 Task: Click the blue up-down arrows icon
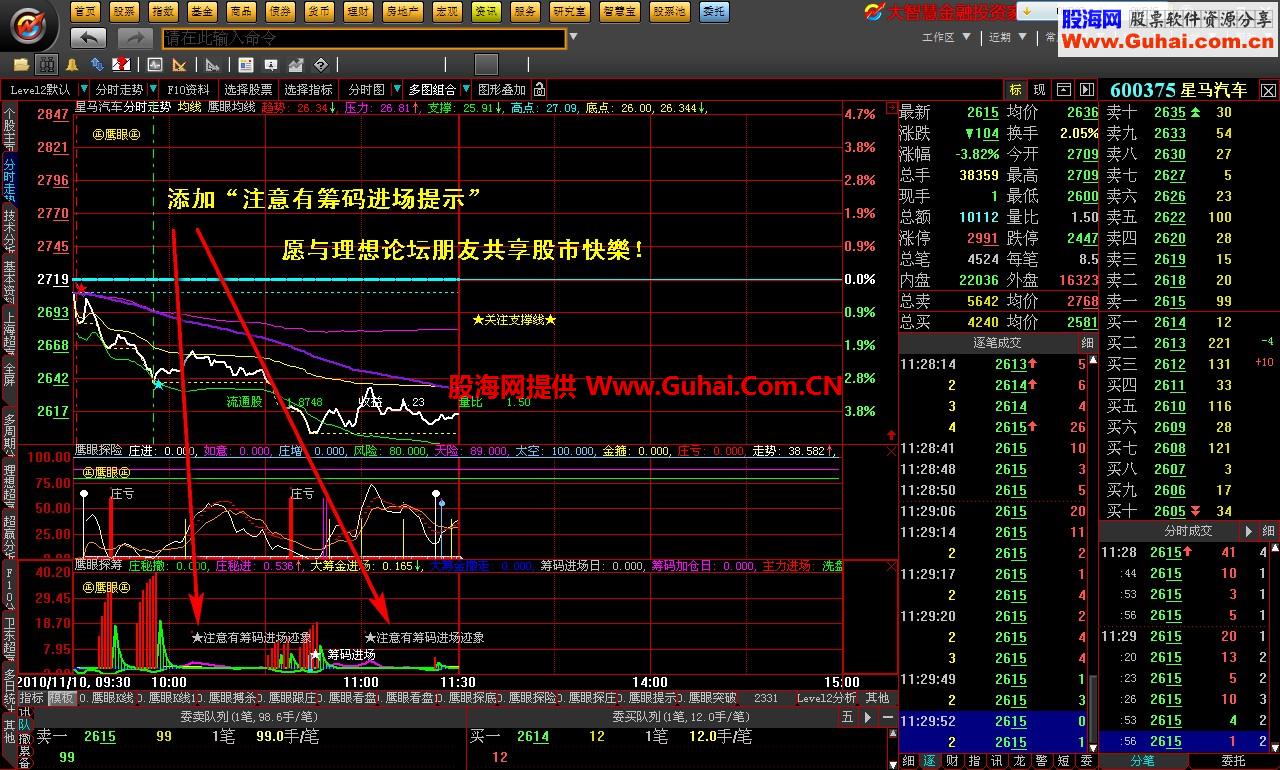[x=97, y=65]
